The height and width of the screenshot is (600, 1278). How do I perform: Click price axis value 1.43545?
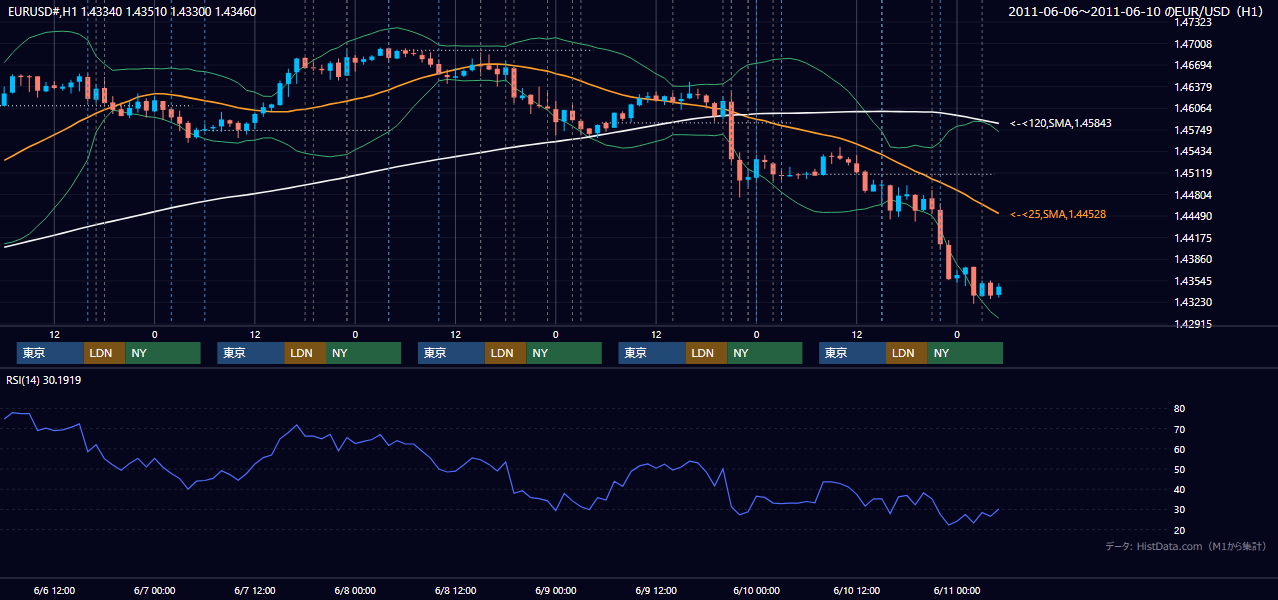point(1193,281)
